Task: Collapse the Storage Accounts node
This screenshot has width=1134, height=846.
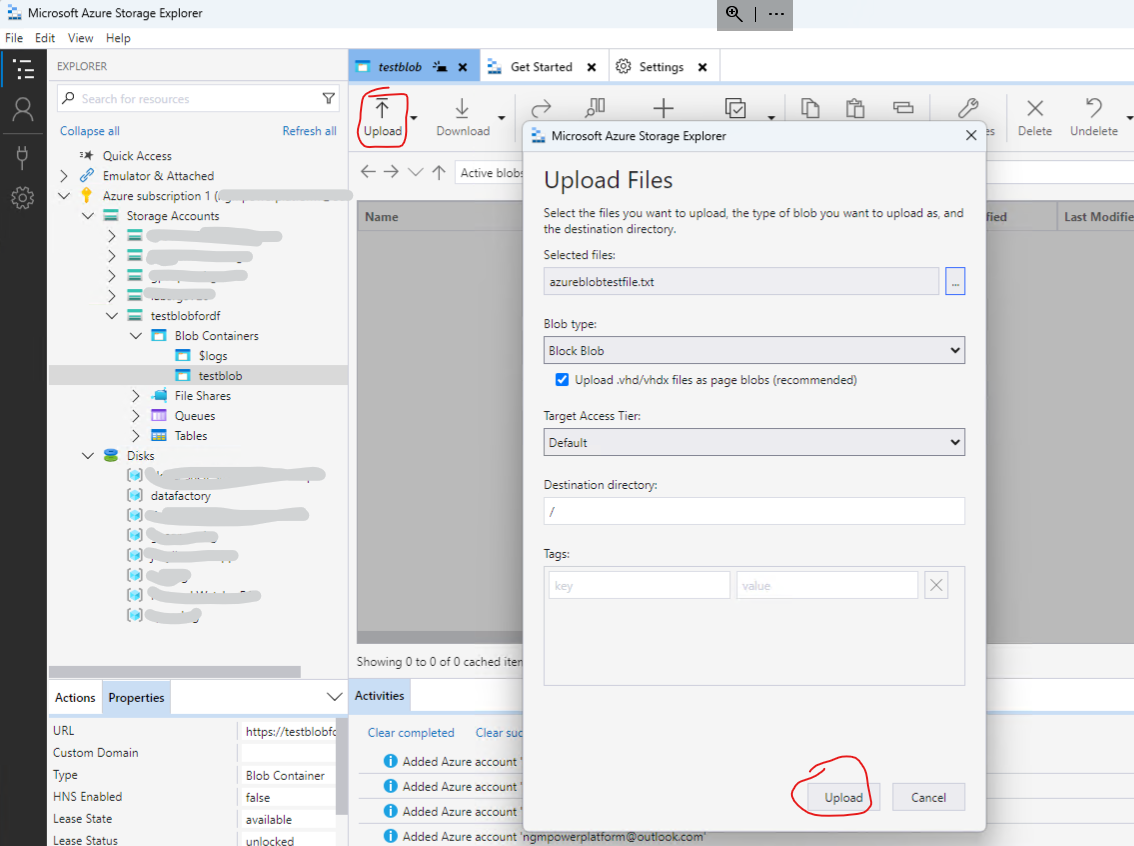Action: click(x=88, y=216)
